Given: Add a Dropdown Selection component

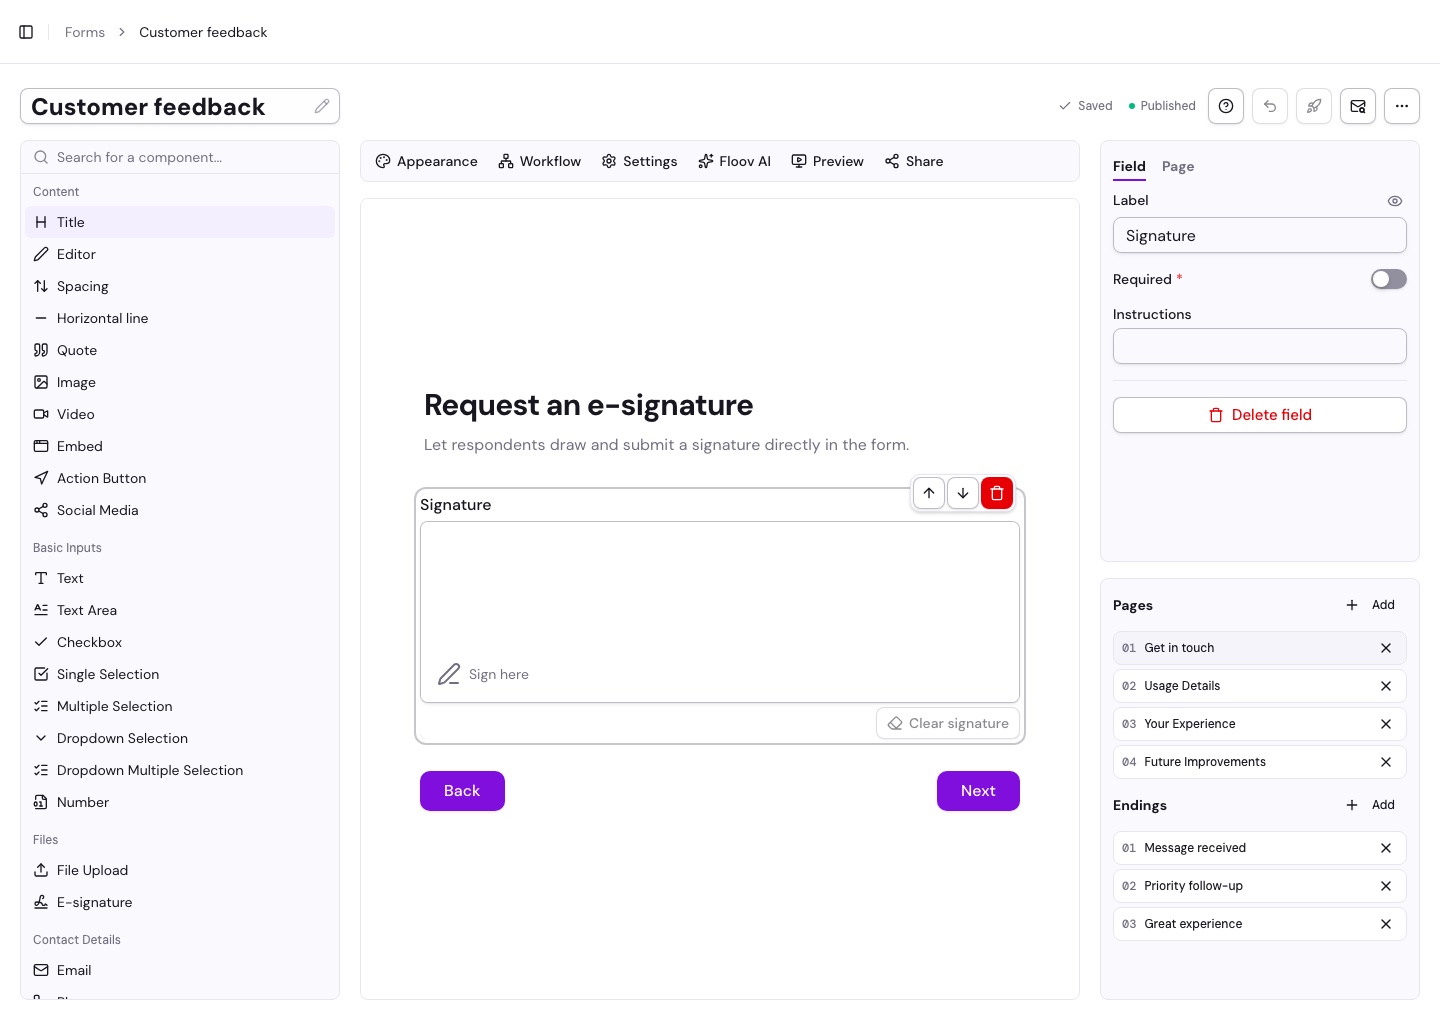Looking at the screenshot, I should pos(180,738).
